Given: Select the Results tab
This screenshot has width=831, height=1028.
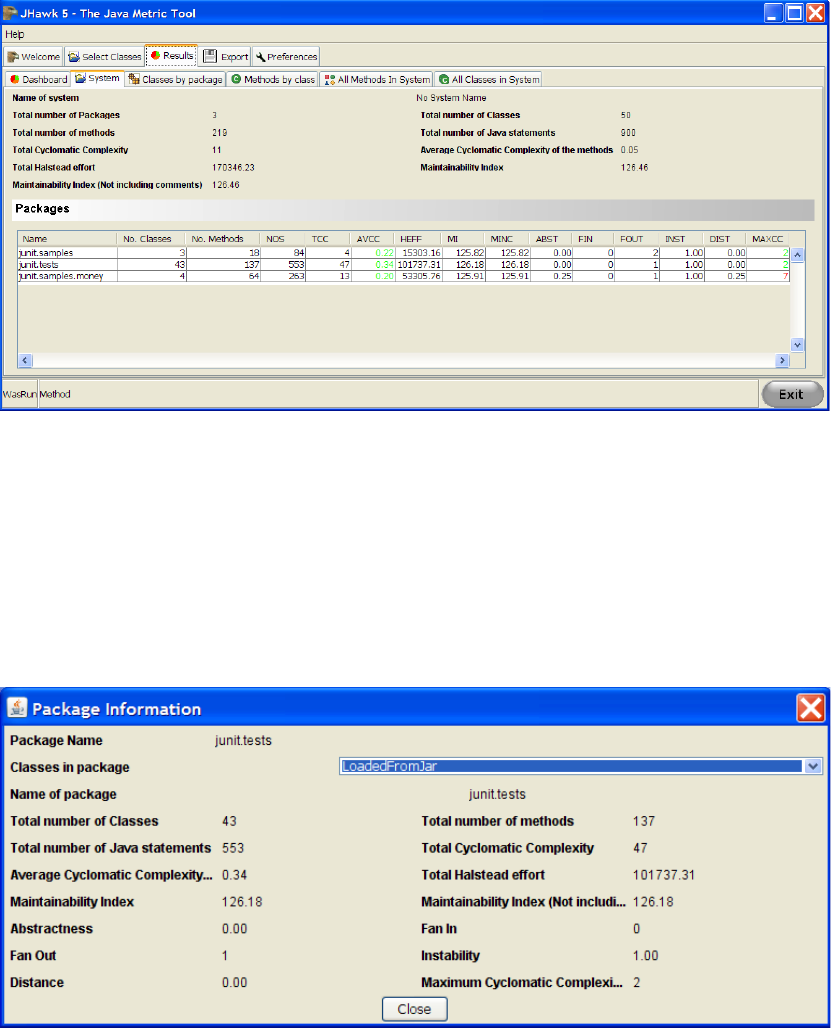Looking at the screenshot, I should pyautogui.click(x=172, y=56).
